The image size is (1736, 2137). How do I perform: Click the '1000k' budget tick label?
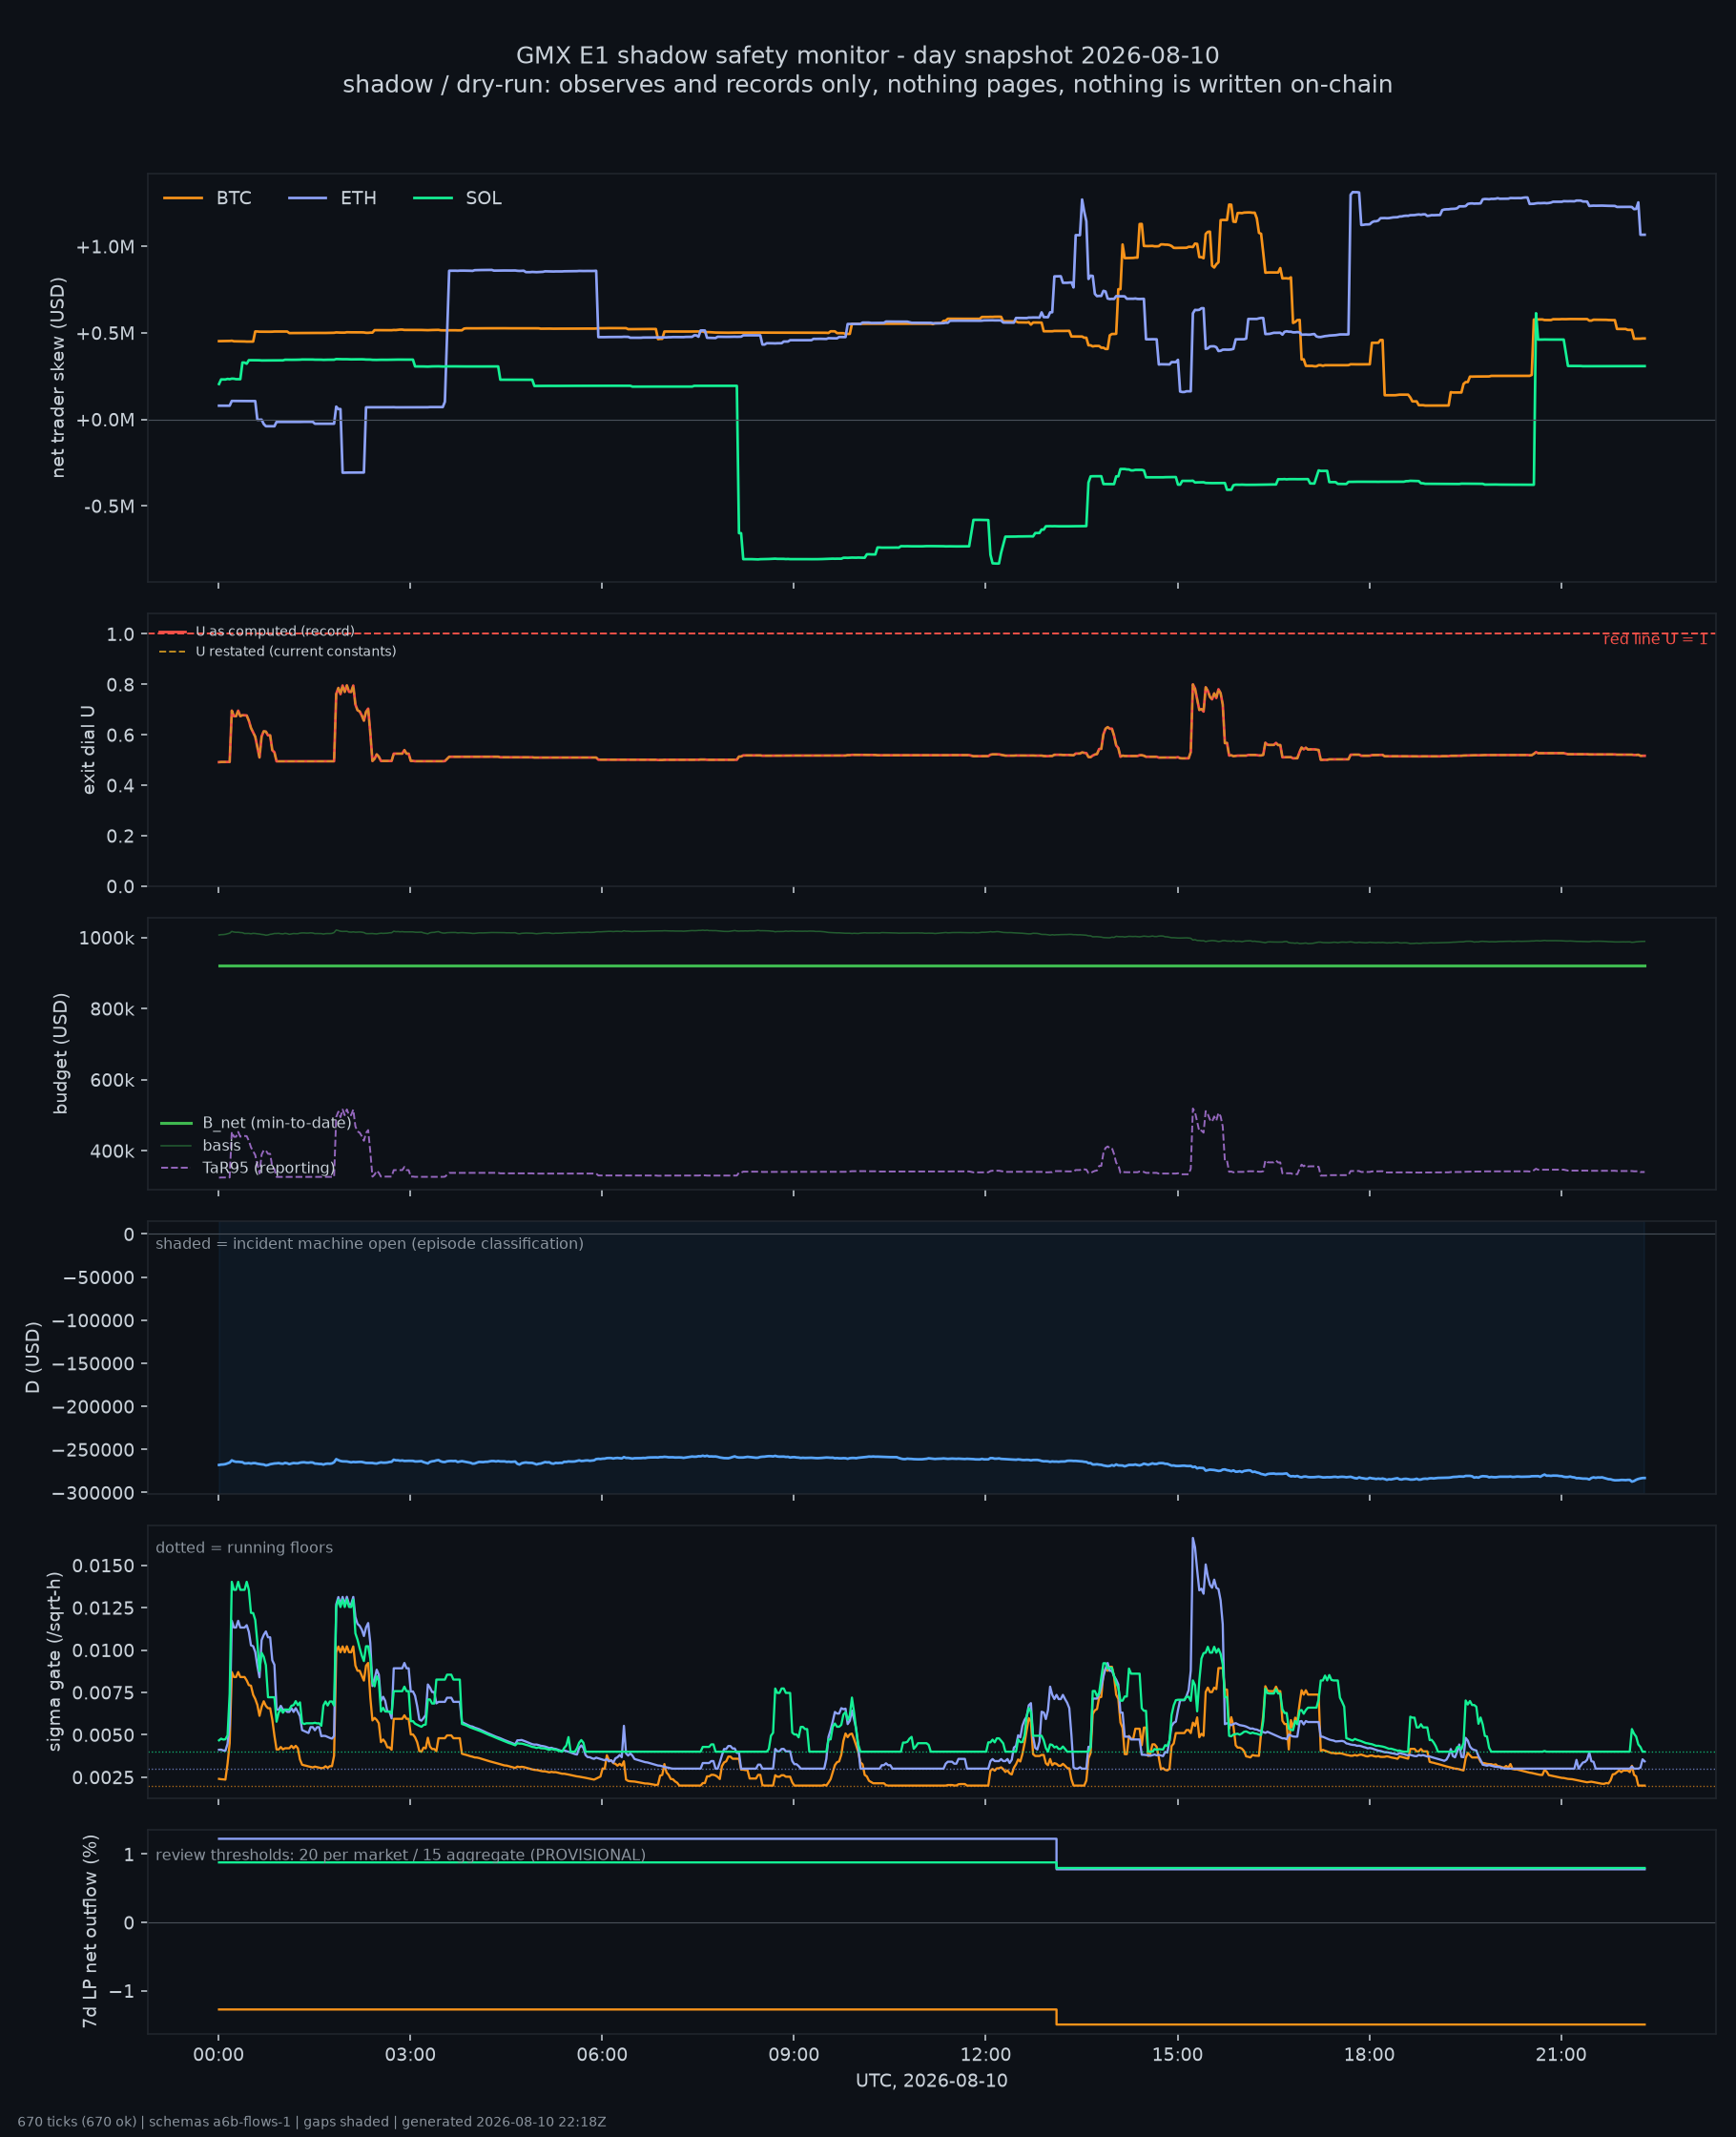click(x=107, y=938)
